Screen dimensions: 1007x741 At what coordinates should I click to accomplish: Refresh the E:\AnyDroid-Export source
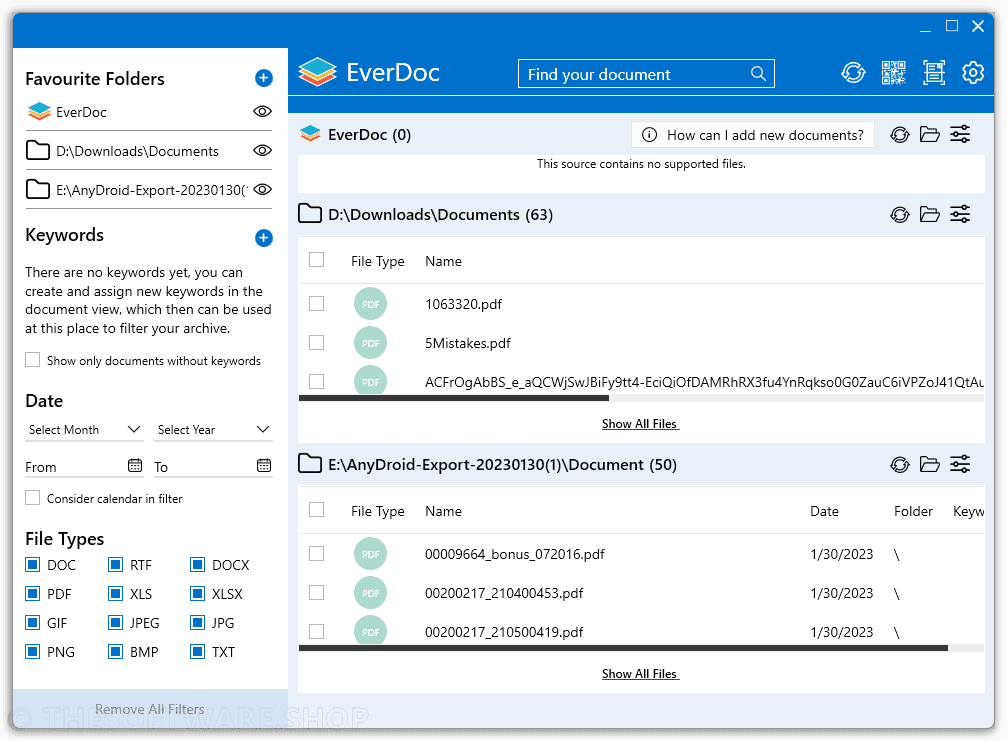pyautogui.click(x=900, y=464)
